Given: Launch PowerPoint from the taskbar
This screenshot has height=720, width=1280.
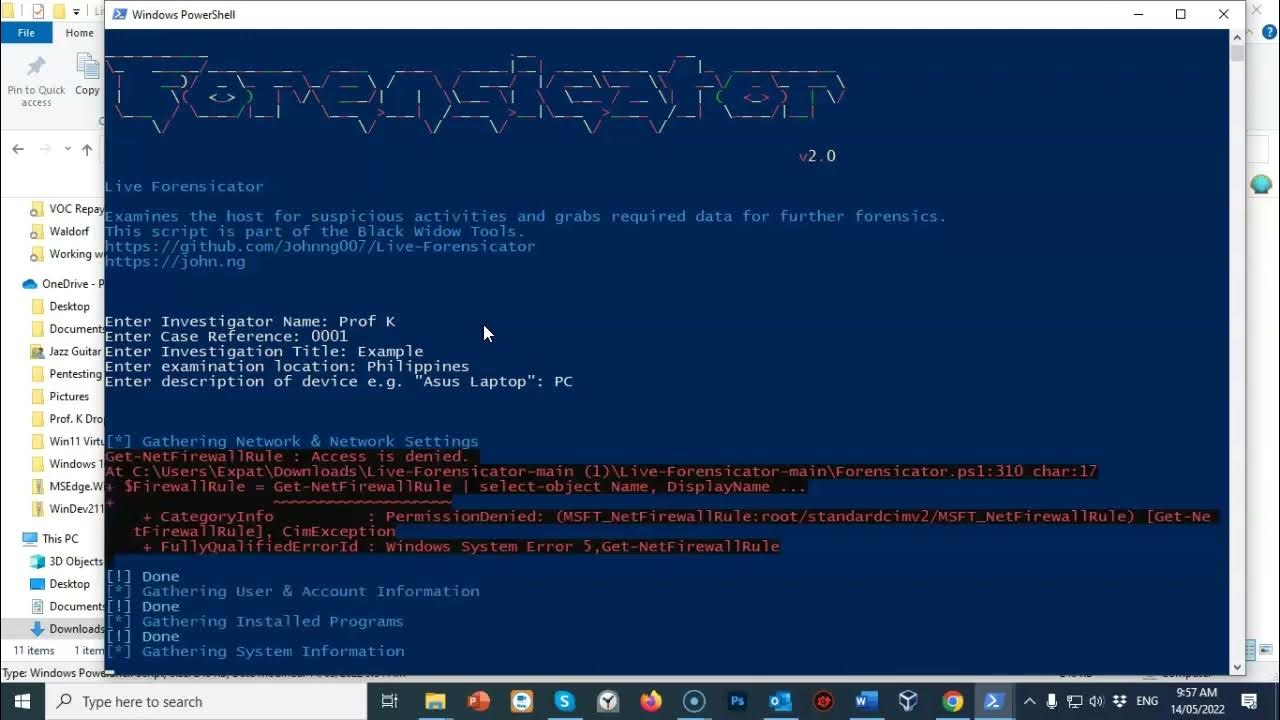Looking at the screenshot, I should point(479,701).
